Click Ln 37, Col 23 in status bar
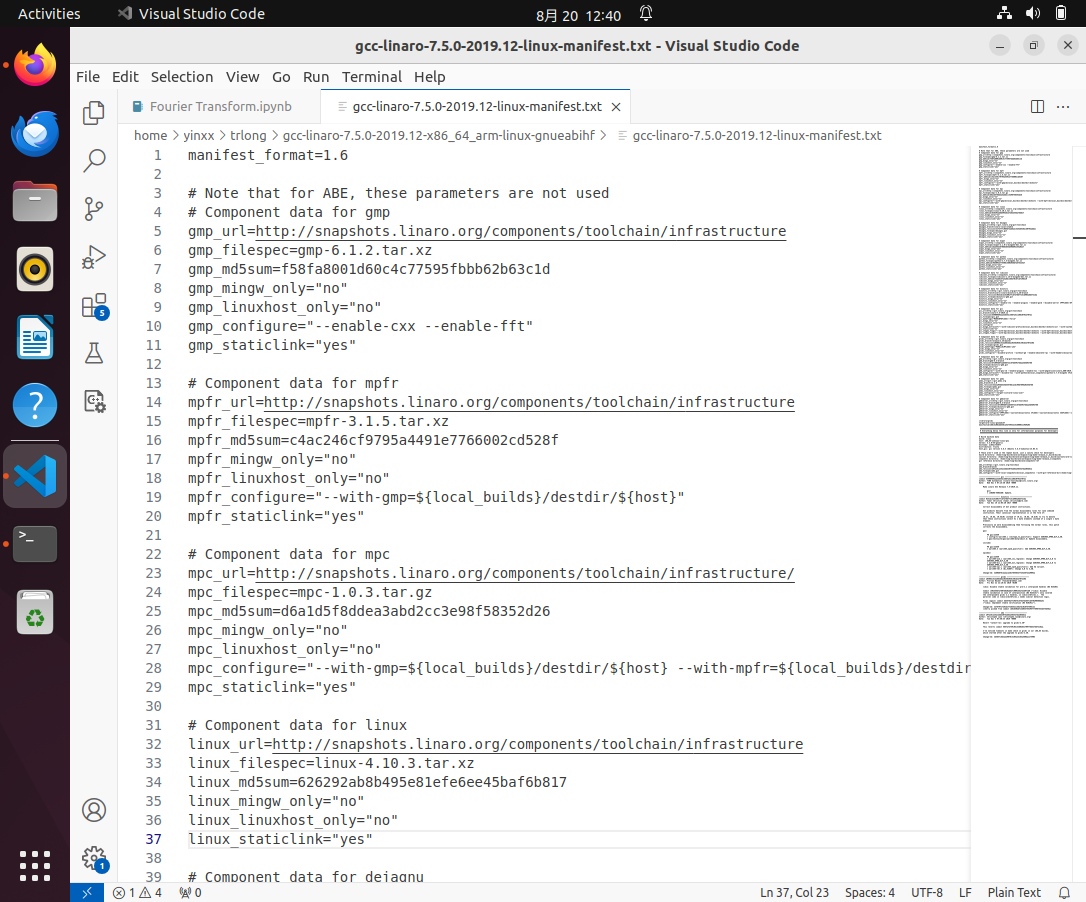The image size is (1086, 902). point(794,892)
